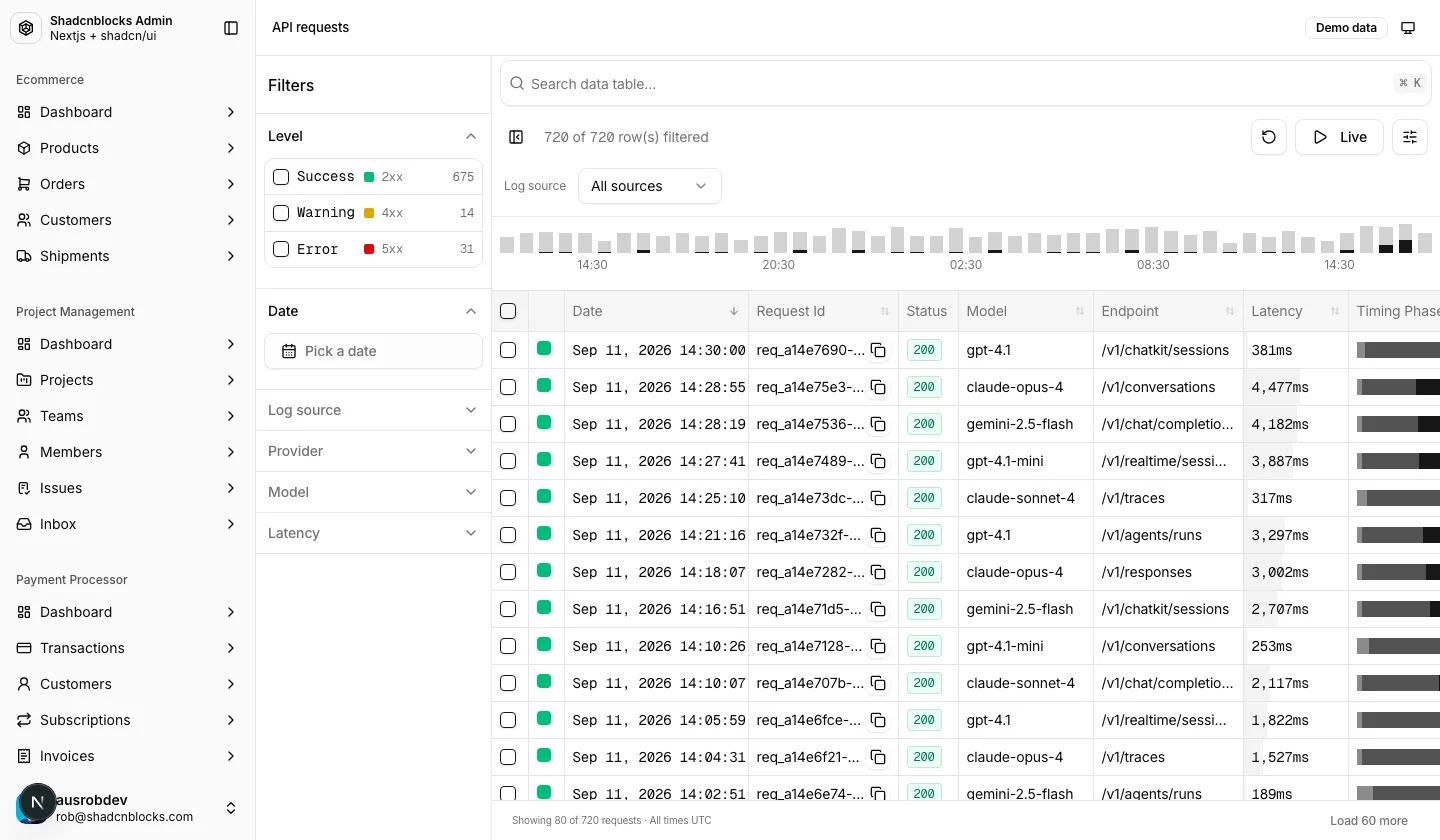Collapse the filters panel icon

pos(516,137)
